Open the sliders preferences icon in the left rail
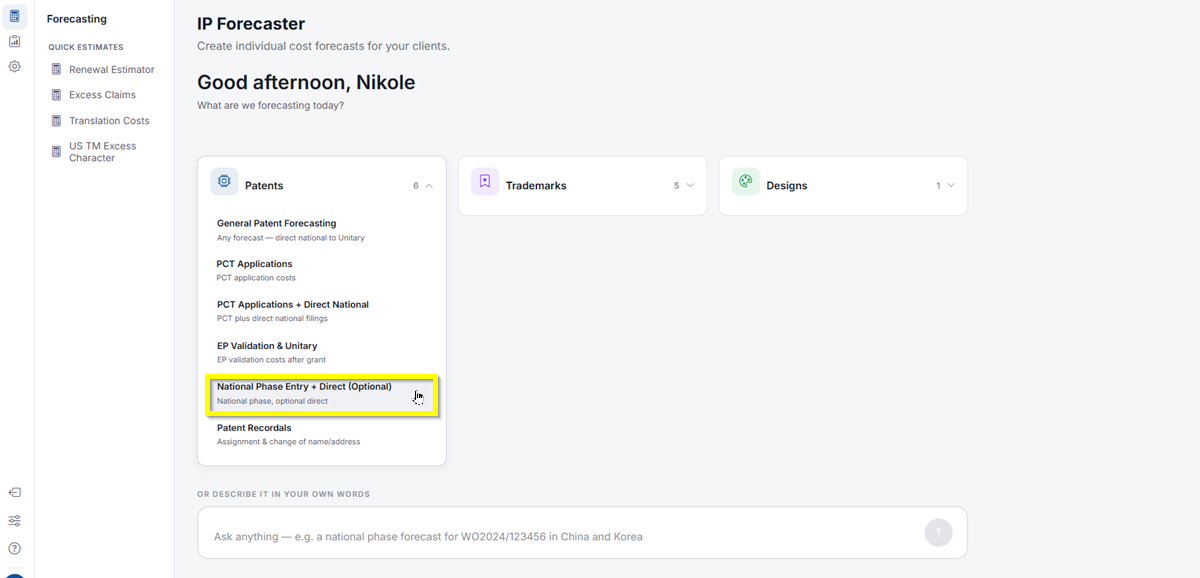1200x578 pixels. click(x=14, y=521)
